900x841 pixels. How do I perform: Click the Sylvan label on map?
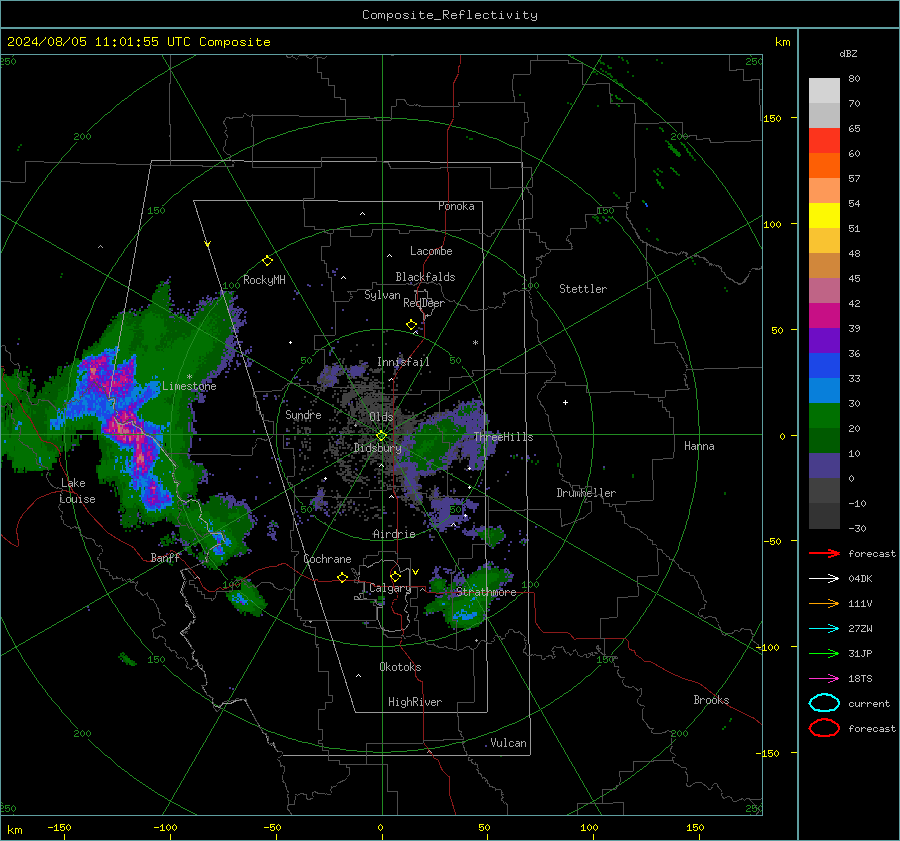[382, 296]
